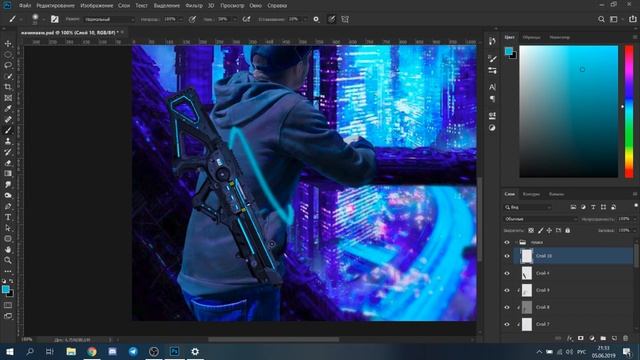Open the Adjustments panel icon

[x=492, y=128]
